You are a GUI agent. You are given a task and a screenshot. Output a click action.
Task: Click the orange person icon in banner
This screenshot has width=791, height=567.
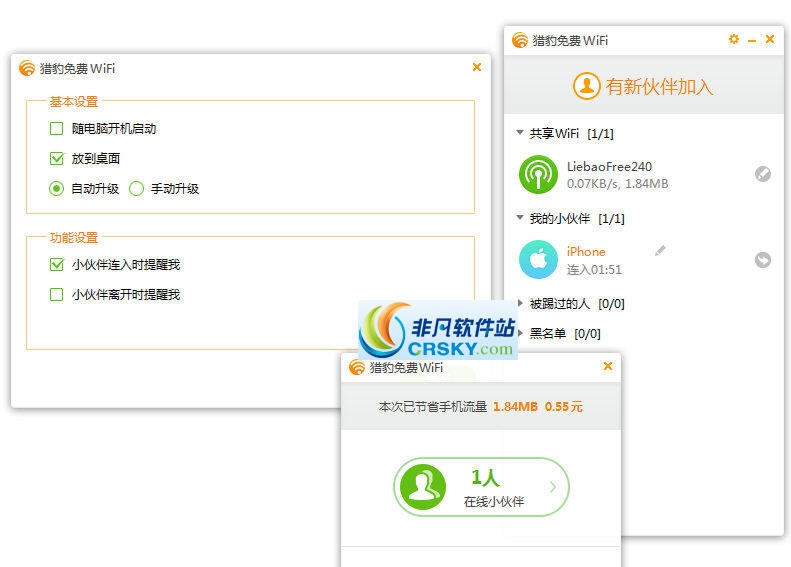[586, 86]
